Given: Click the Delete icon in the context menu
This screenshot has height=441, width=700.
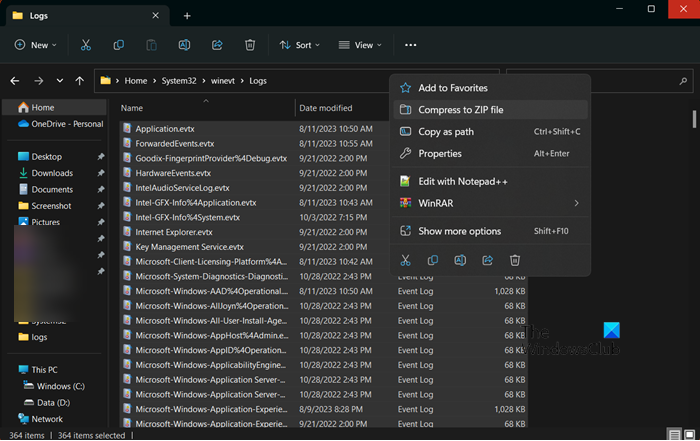Looking at the screenshot, I should point(515,260).
